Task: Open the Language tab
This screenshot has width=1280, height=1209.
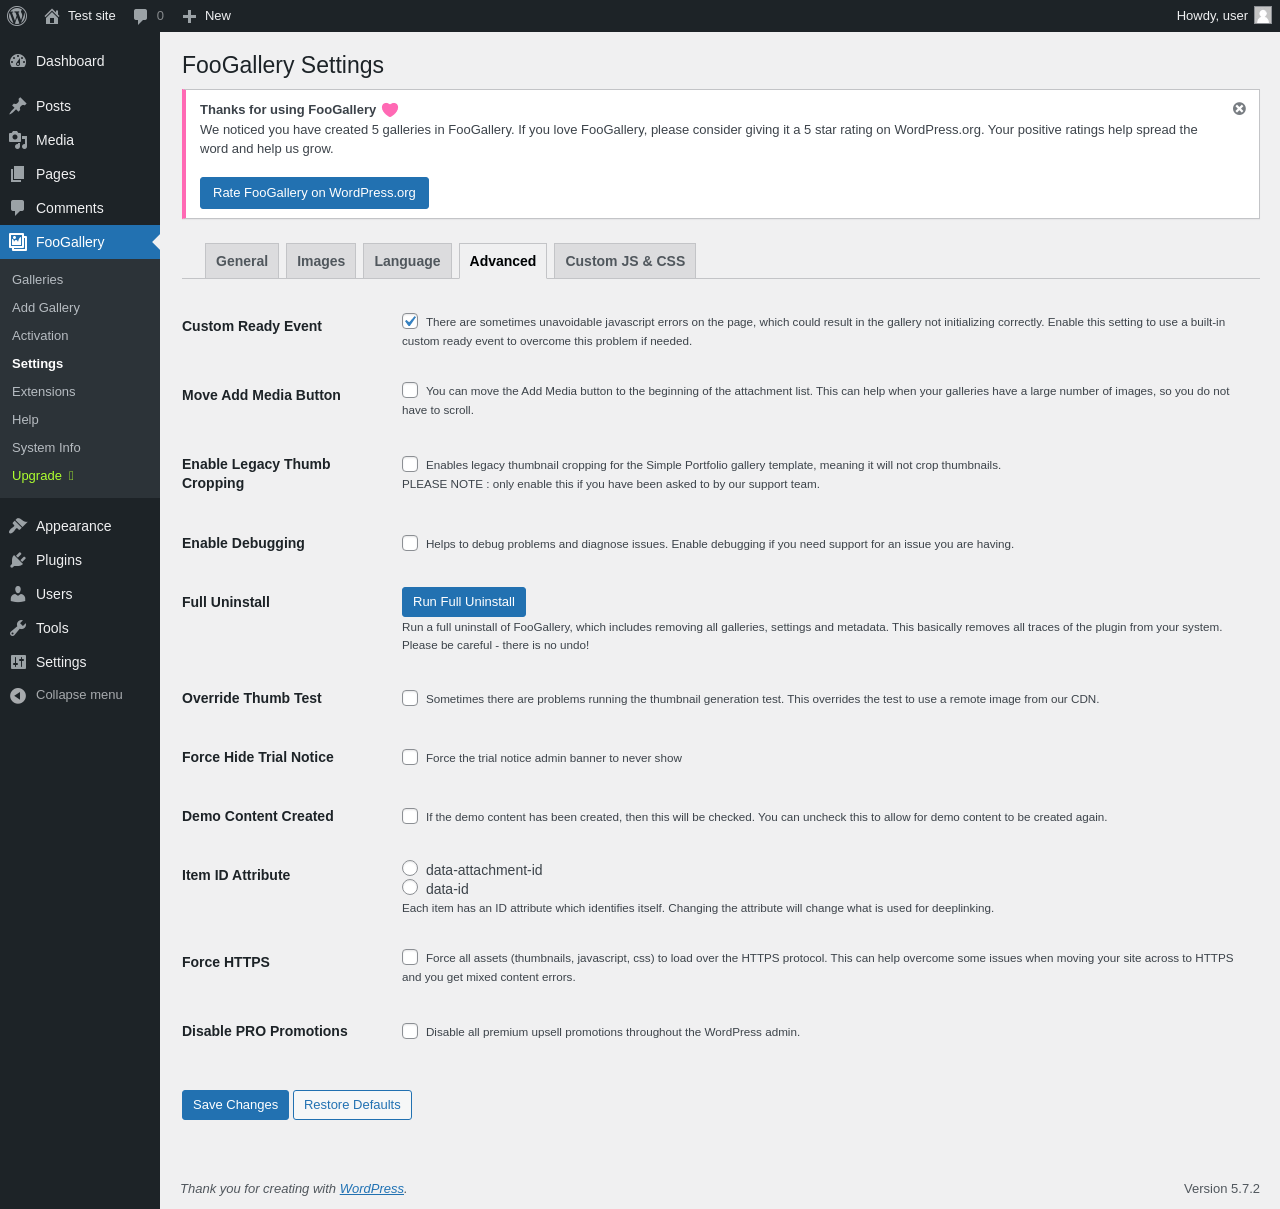Action: click(407, 261)
